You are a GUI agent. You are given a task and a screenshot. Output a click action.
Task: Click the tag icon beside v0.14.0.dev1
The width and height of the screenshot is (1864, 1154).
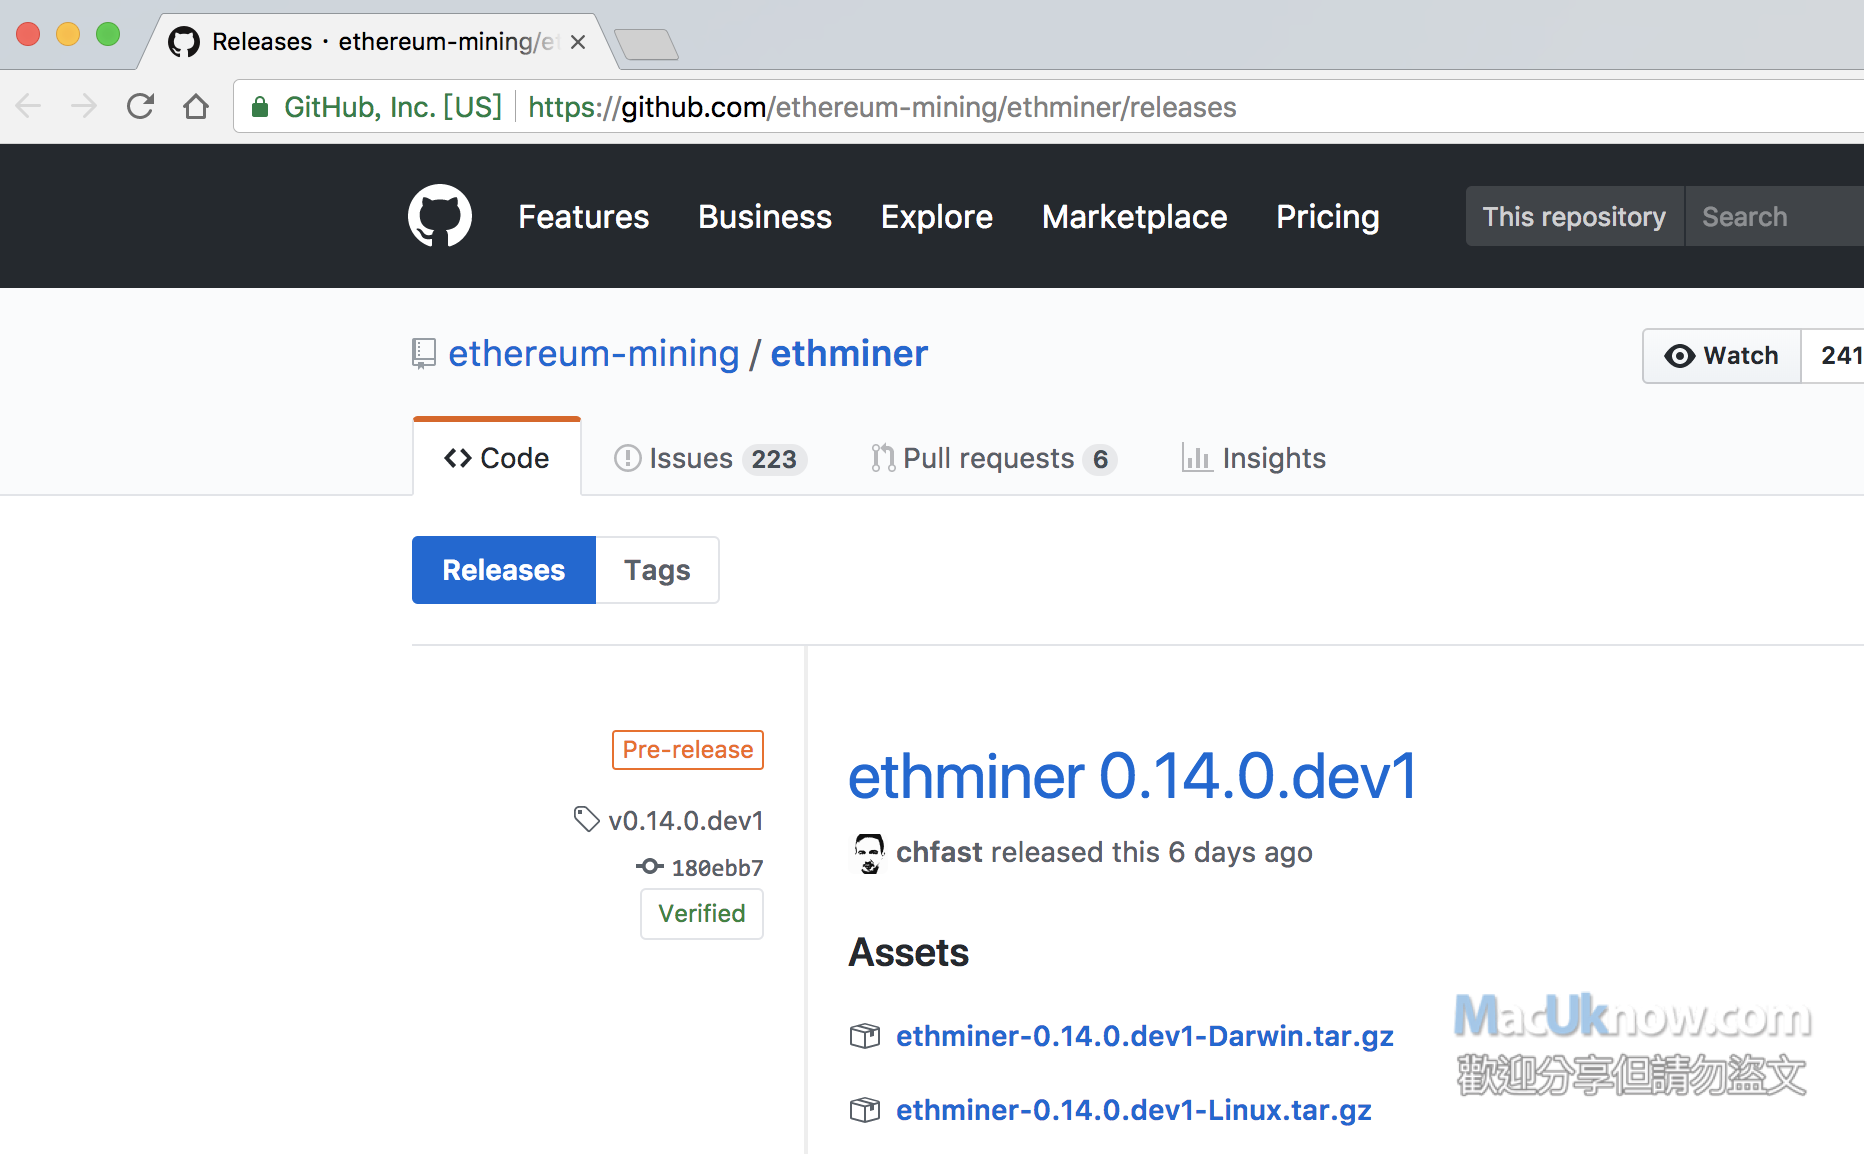(x=586, y=819)
